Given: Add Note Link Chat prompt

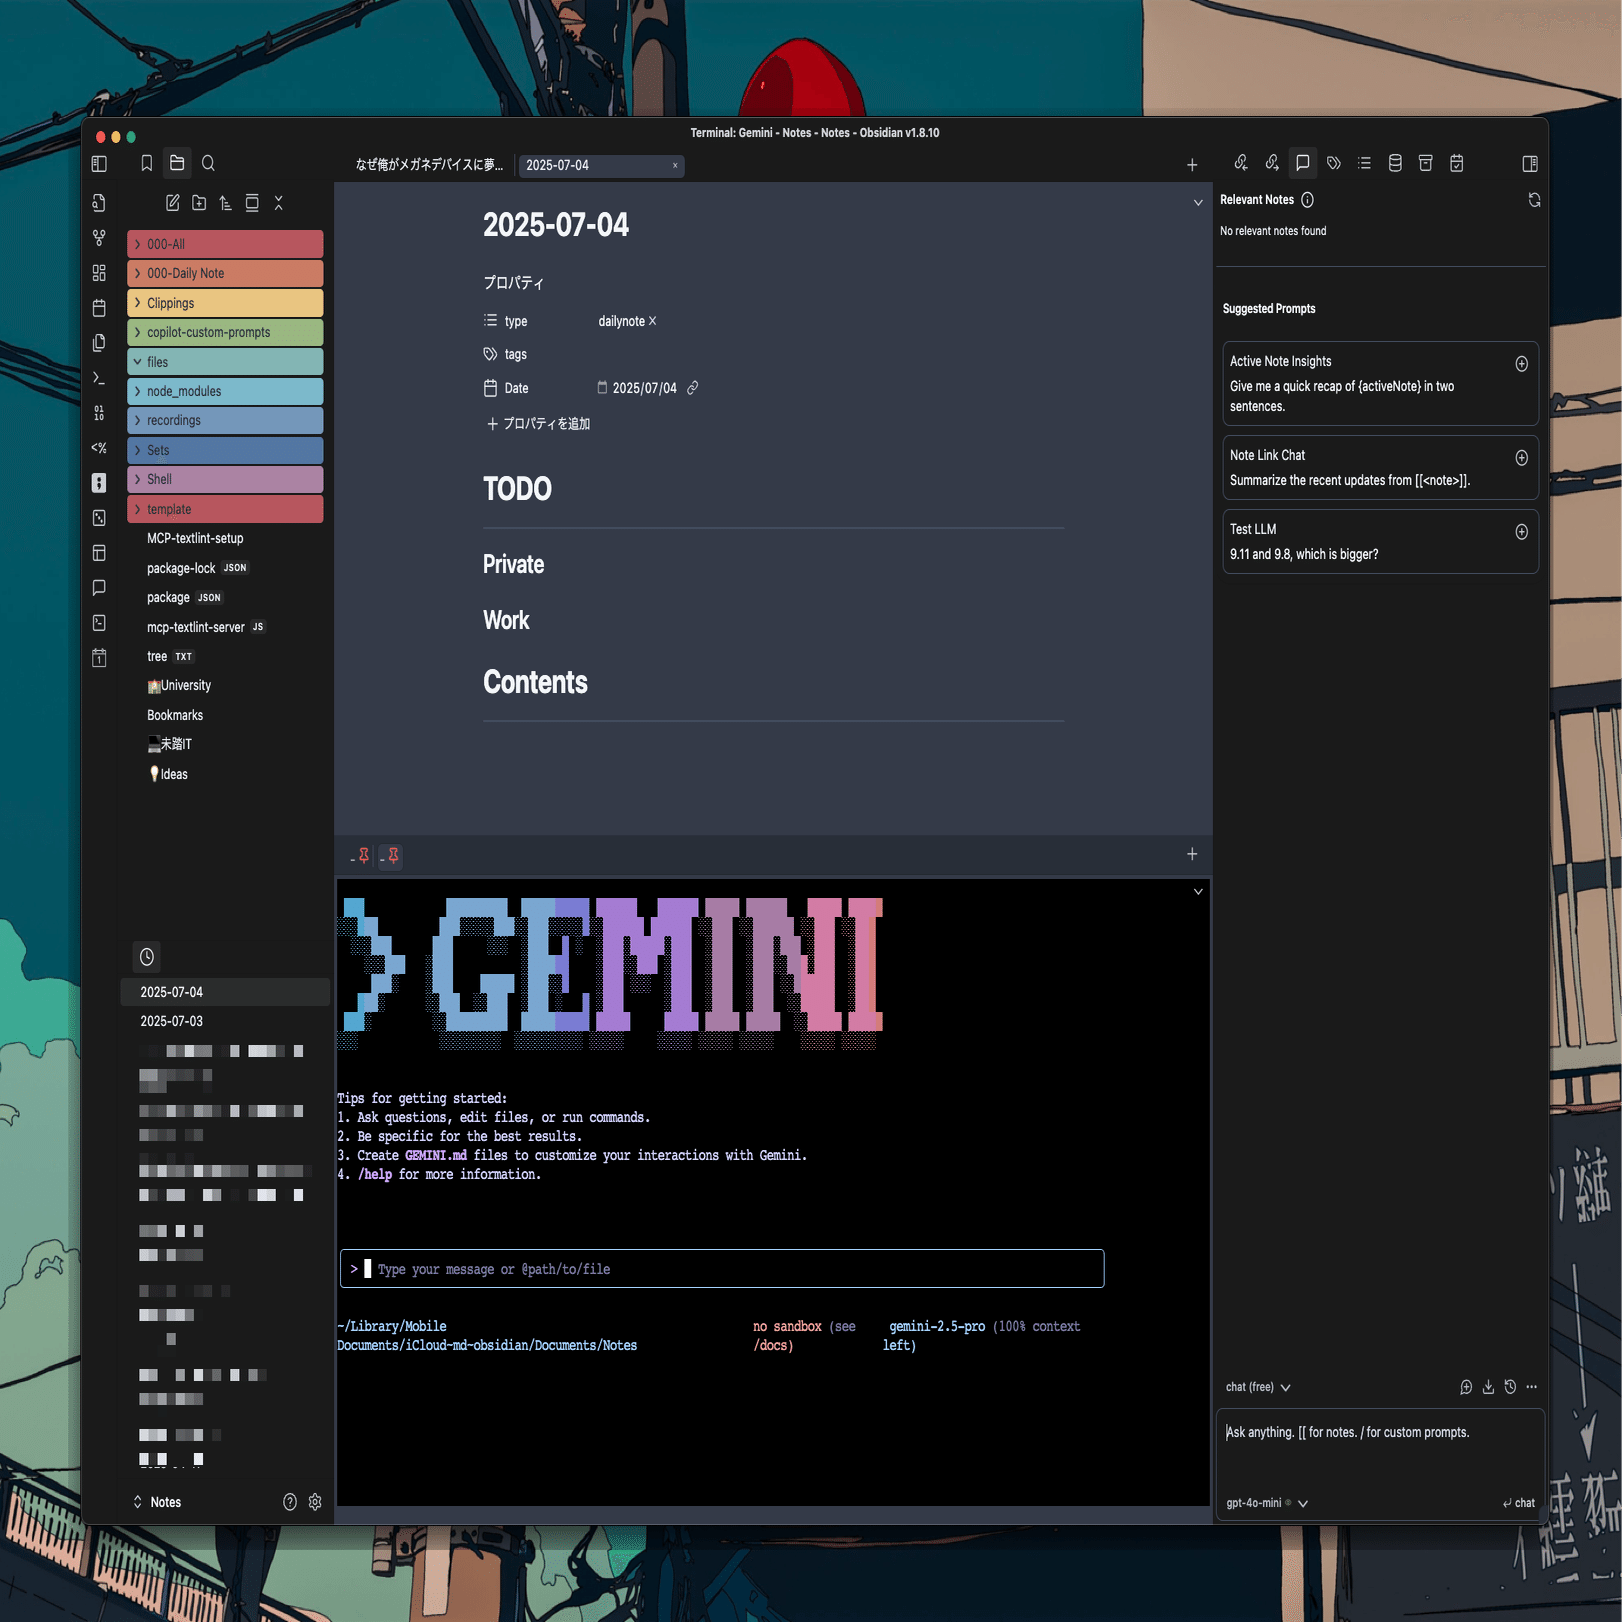Looking at the screenshot, I should click(x=1521, y=458).
